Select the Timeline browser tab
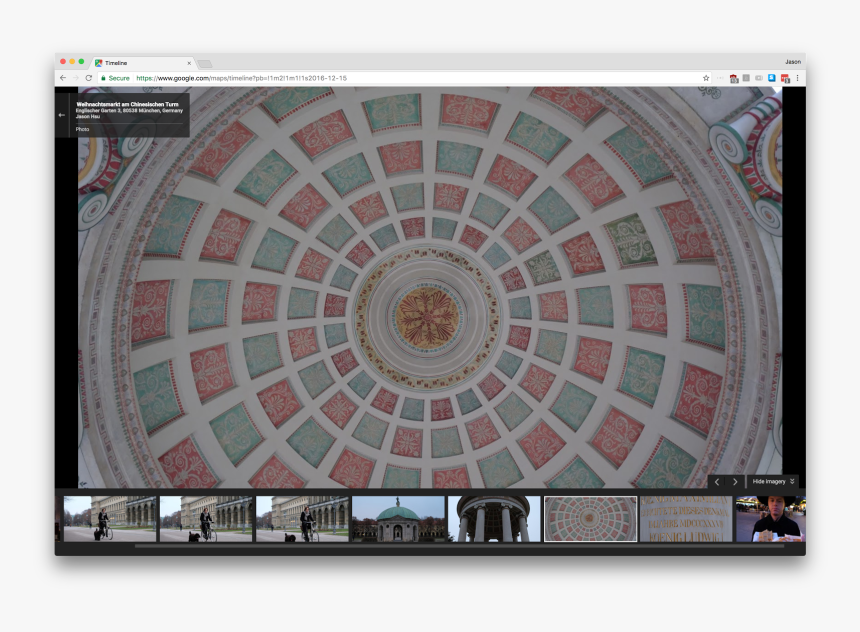This screenshot has width=860, height=632. coord(143,63)
